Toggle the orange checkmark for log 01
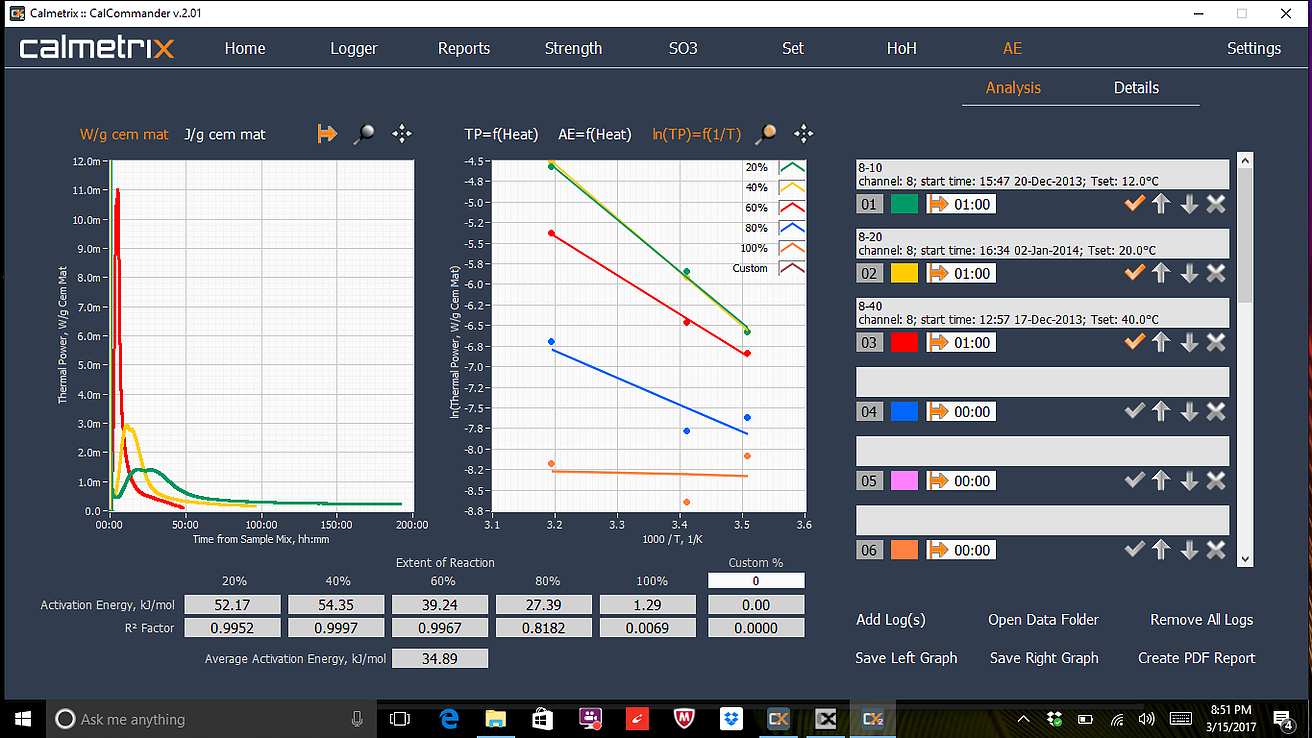This screenshot has height=738, width=1312. click(1133, 204)
